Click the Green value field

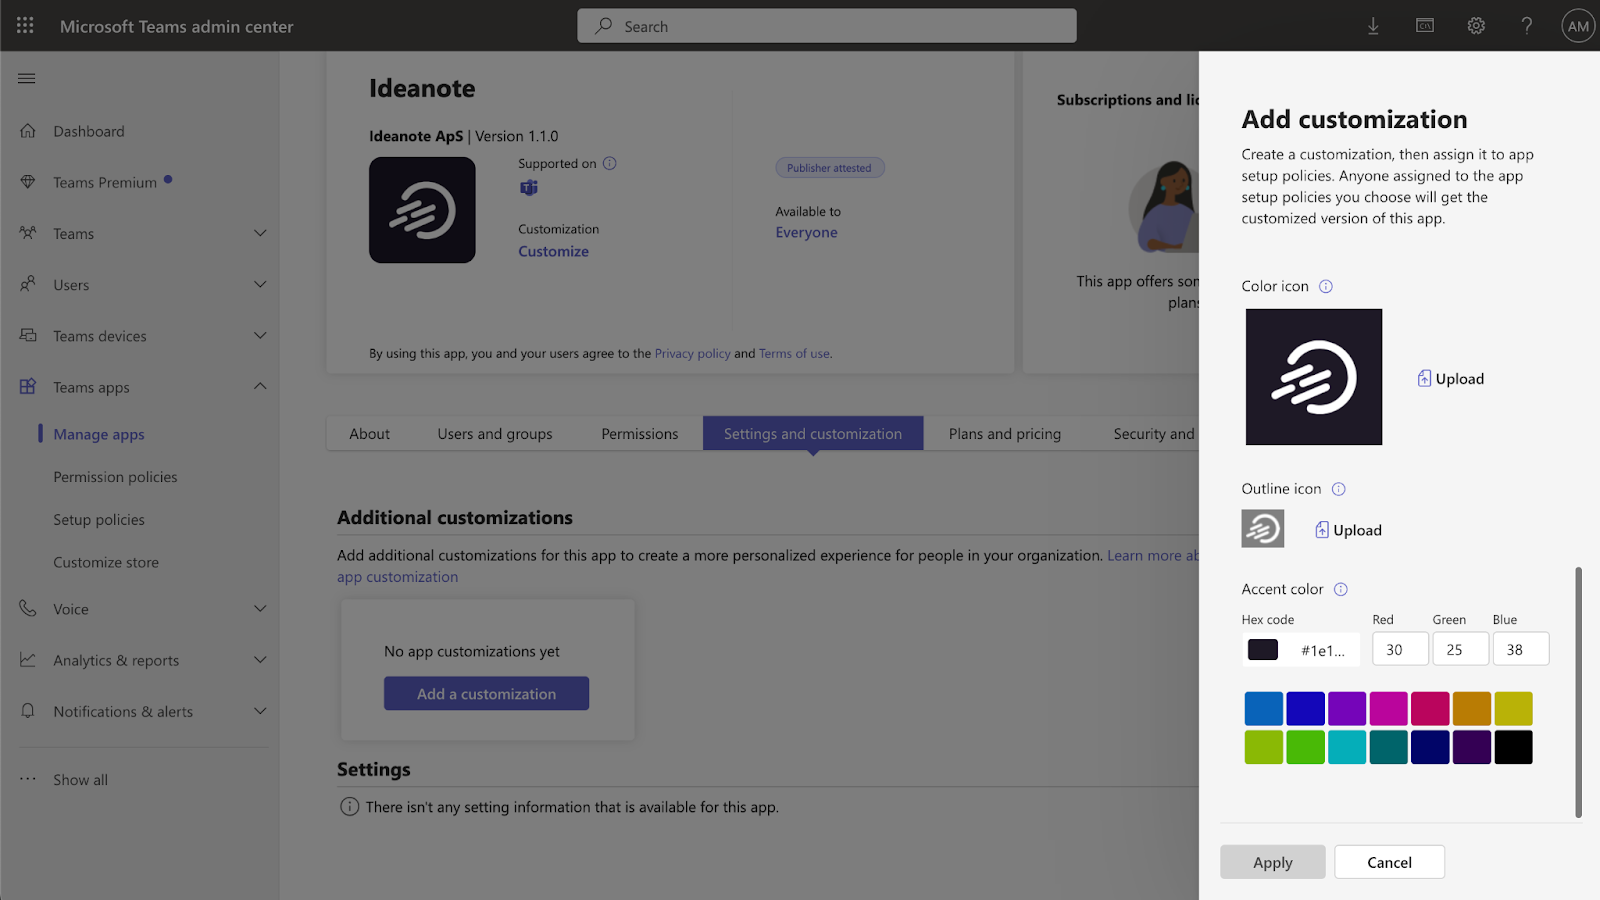1460,649
